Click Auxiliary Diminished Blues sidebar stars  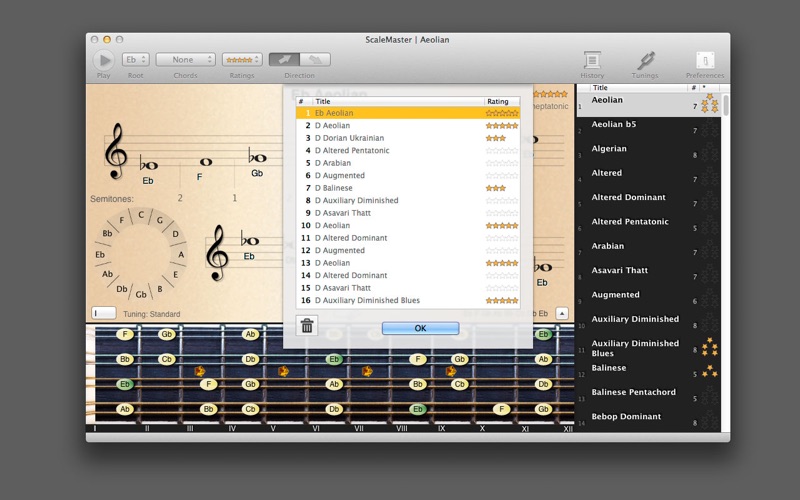(709, 347)
